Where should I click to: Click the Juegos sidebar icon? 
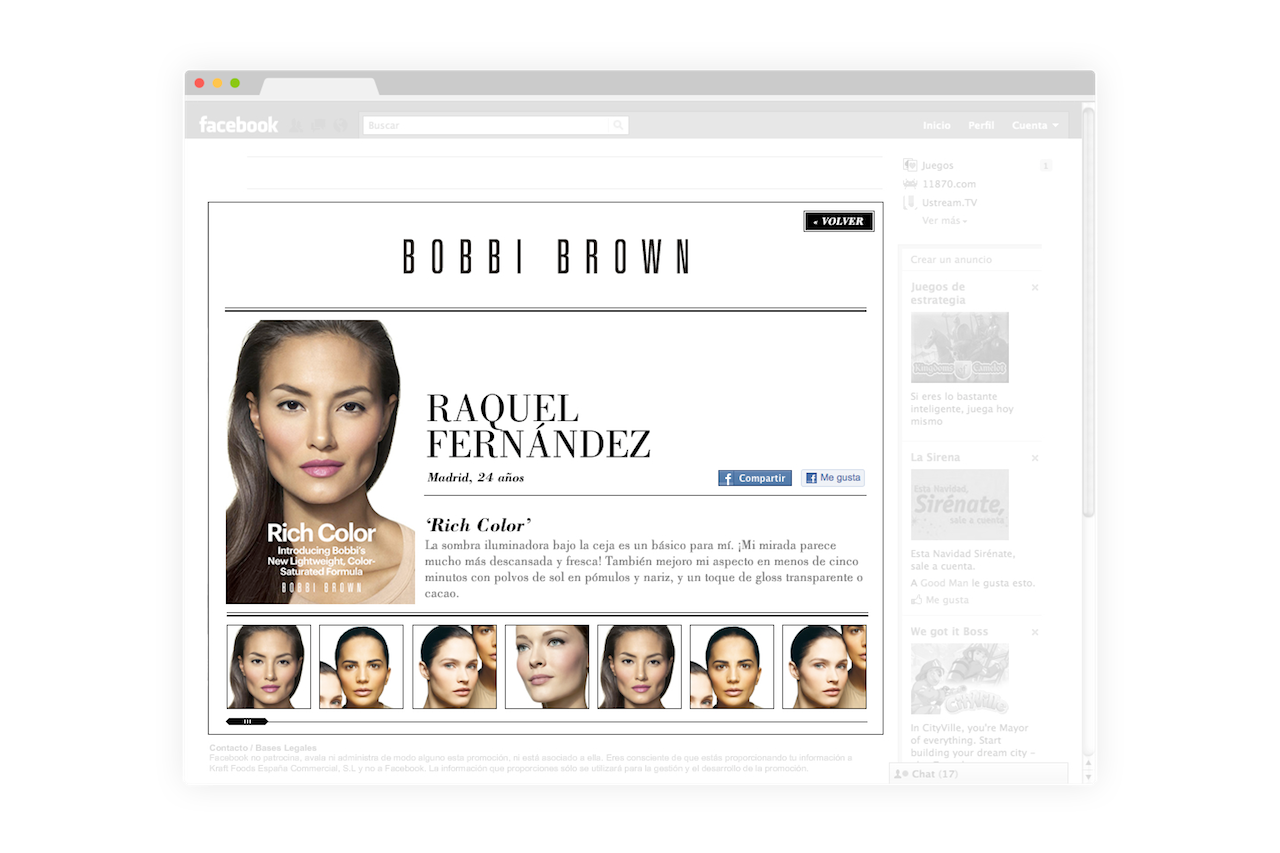(x=910, y=165)
